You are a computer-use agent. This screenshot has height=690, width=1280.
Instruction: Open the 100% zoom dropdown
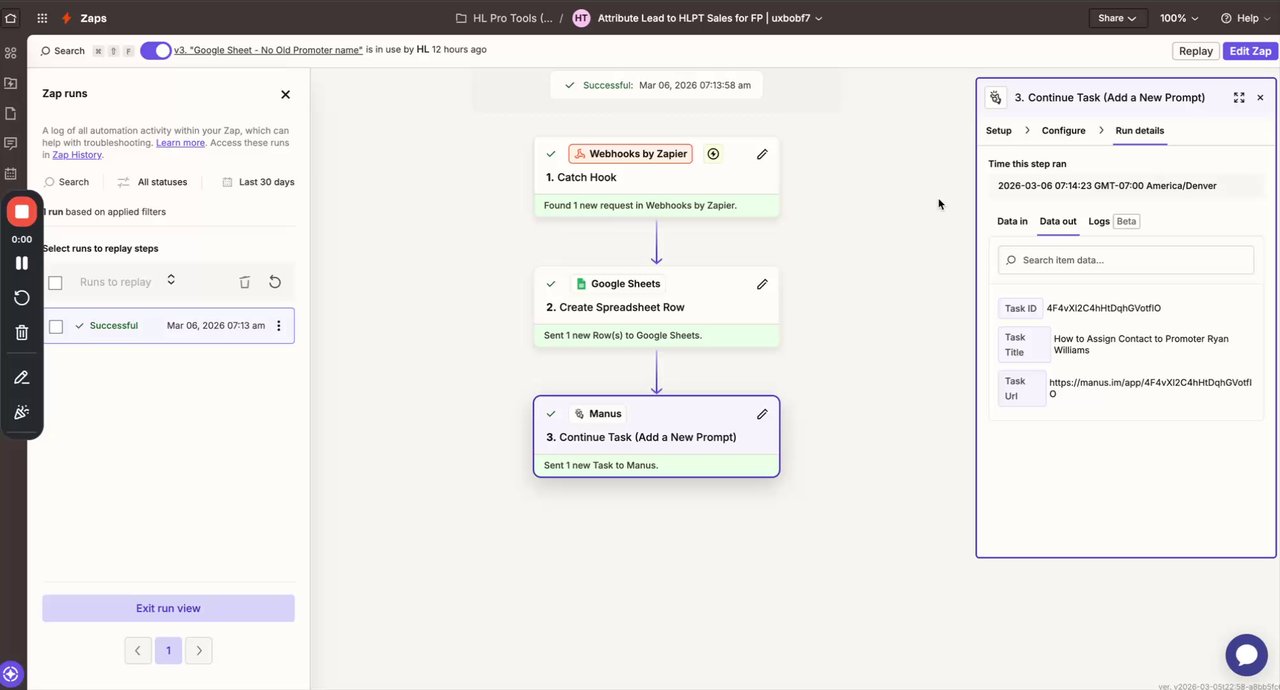pyautogui.click(x=1179, y=18)
